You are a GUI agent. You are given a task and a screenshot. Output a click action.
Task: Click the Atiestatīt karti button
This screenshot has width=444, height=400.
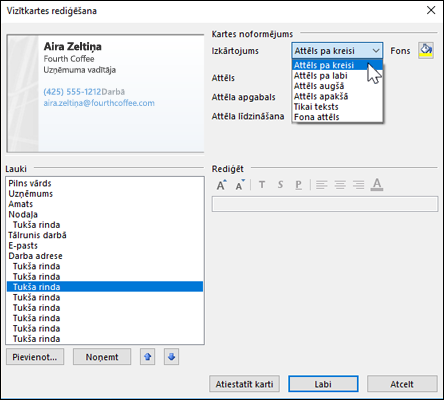point(244,384)
